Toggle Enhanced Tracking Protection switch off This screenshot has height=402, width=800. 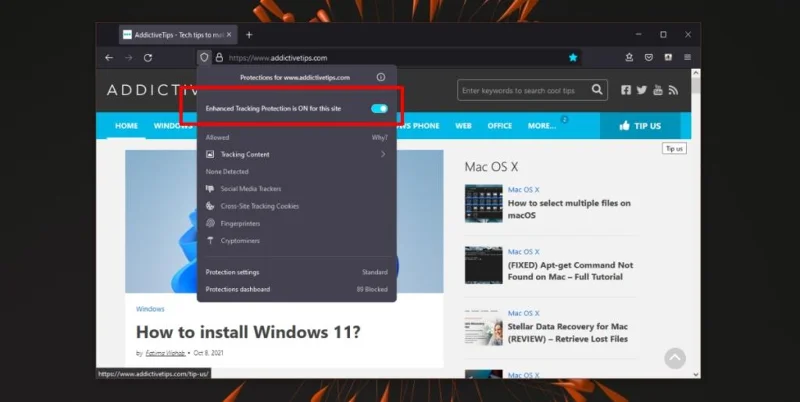pos(379,108)
